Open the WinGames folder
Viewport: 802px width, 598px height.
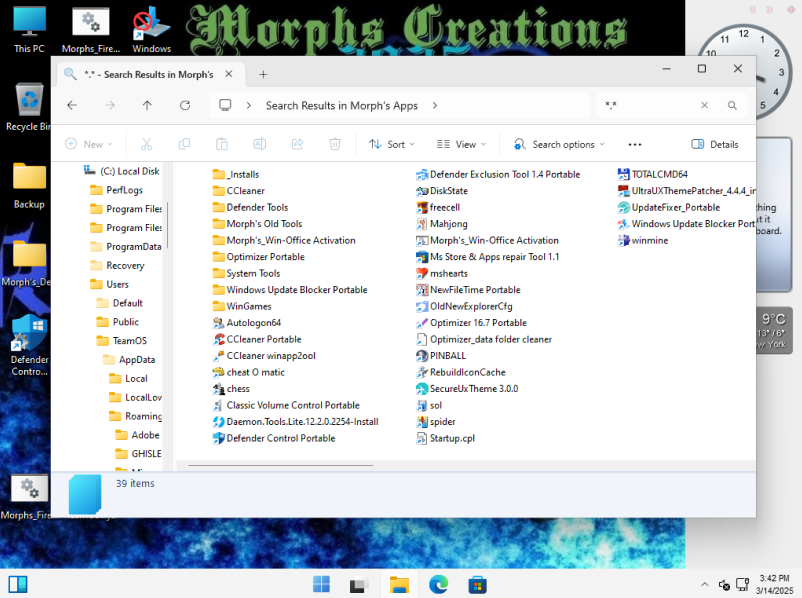(x=242, y=306)
